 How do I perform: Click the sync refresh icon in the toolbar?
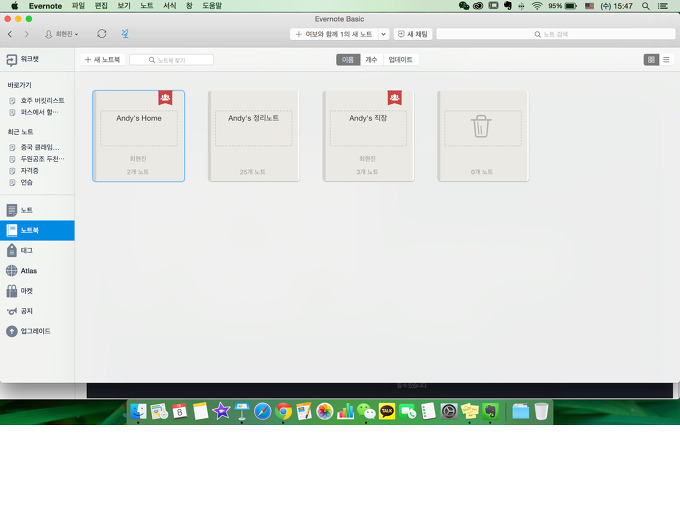click(x=102, y=34)
